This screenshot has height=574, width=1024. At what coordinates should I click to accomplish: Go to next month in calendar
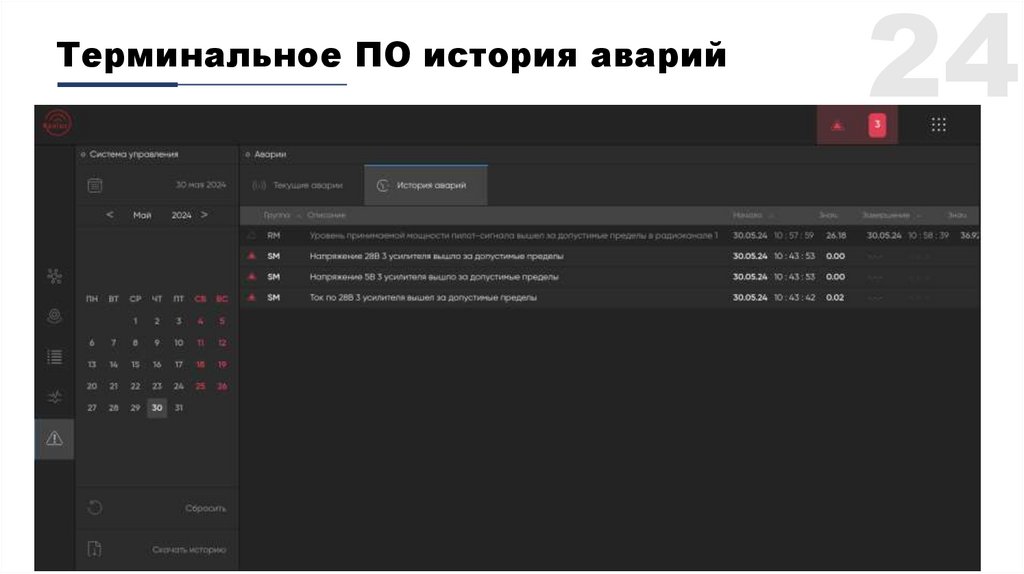tap(204, 215)
